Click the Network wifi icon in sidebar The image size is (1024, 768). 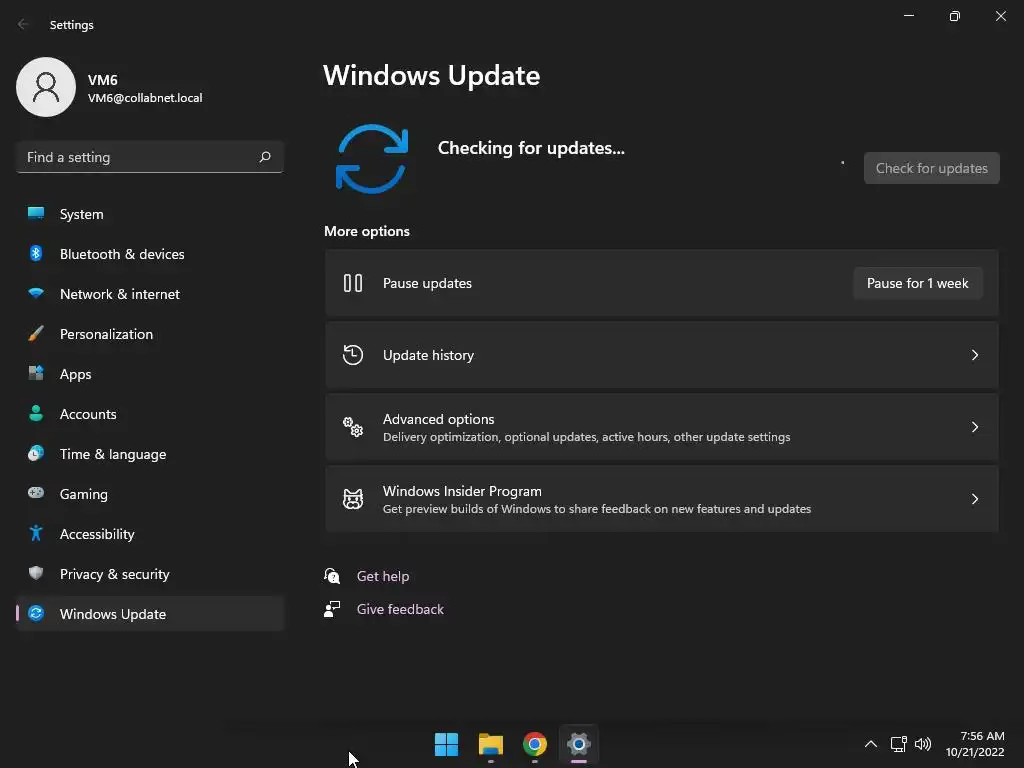(x=36, y=293)
